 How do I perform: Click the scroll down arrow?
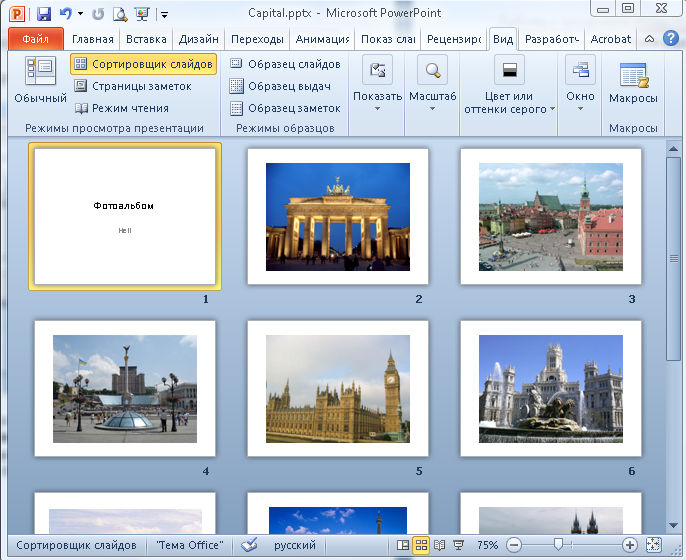coord(673,525)
